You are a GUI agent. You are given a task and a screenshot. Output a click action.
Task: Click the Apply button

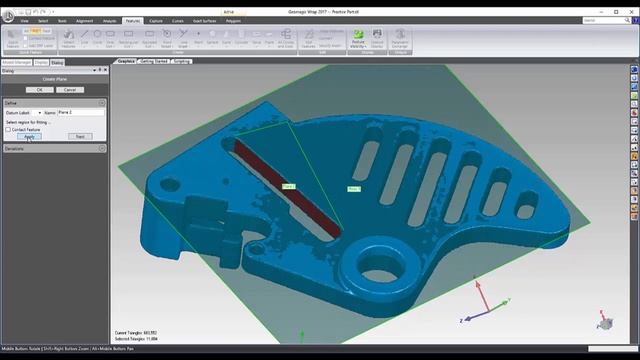click(29, 136)
